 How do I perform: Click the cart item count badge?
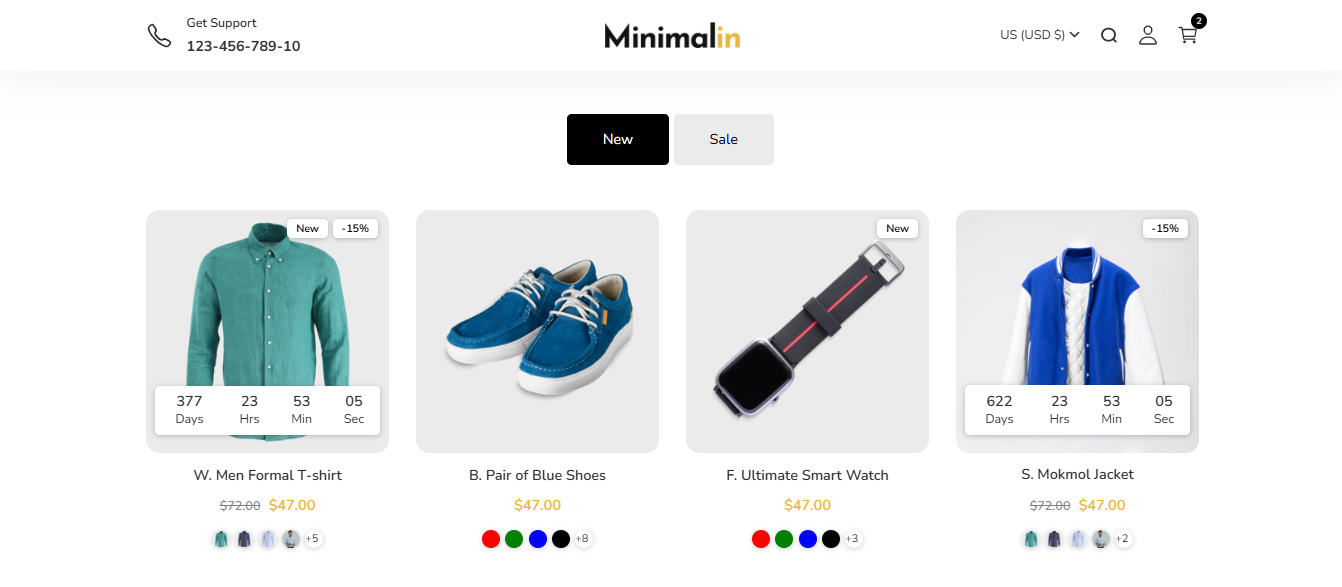point(1199,21)
